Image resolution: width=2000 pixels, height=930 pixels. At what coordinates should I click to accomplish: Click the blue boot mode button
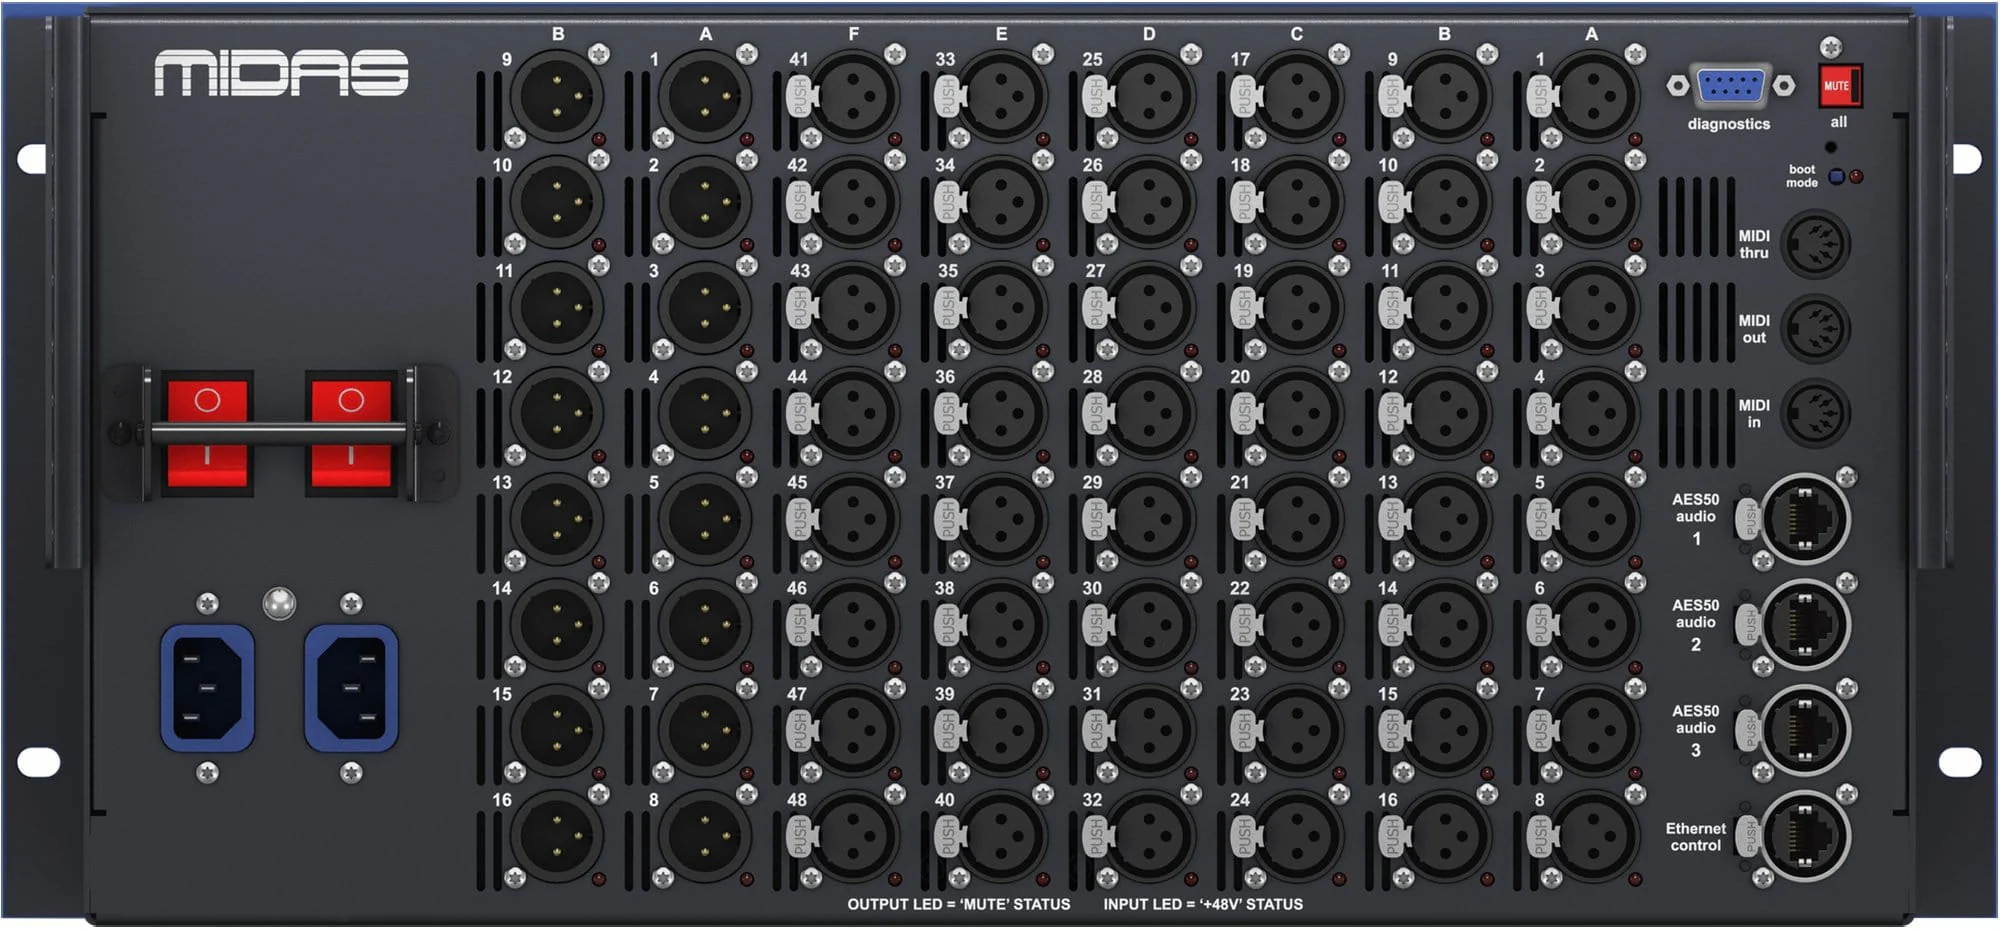[1836, 177]
